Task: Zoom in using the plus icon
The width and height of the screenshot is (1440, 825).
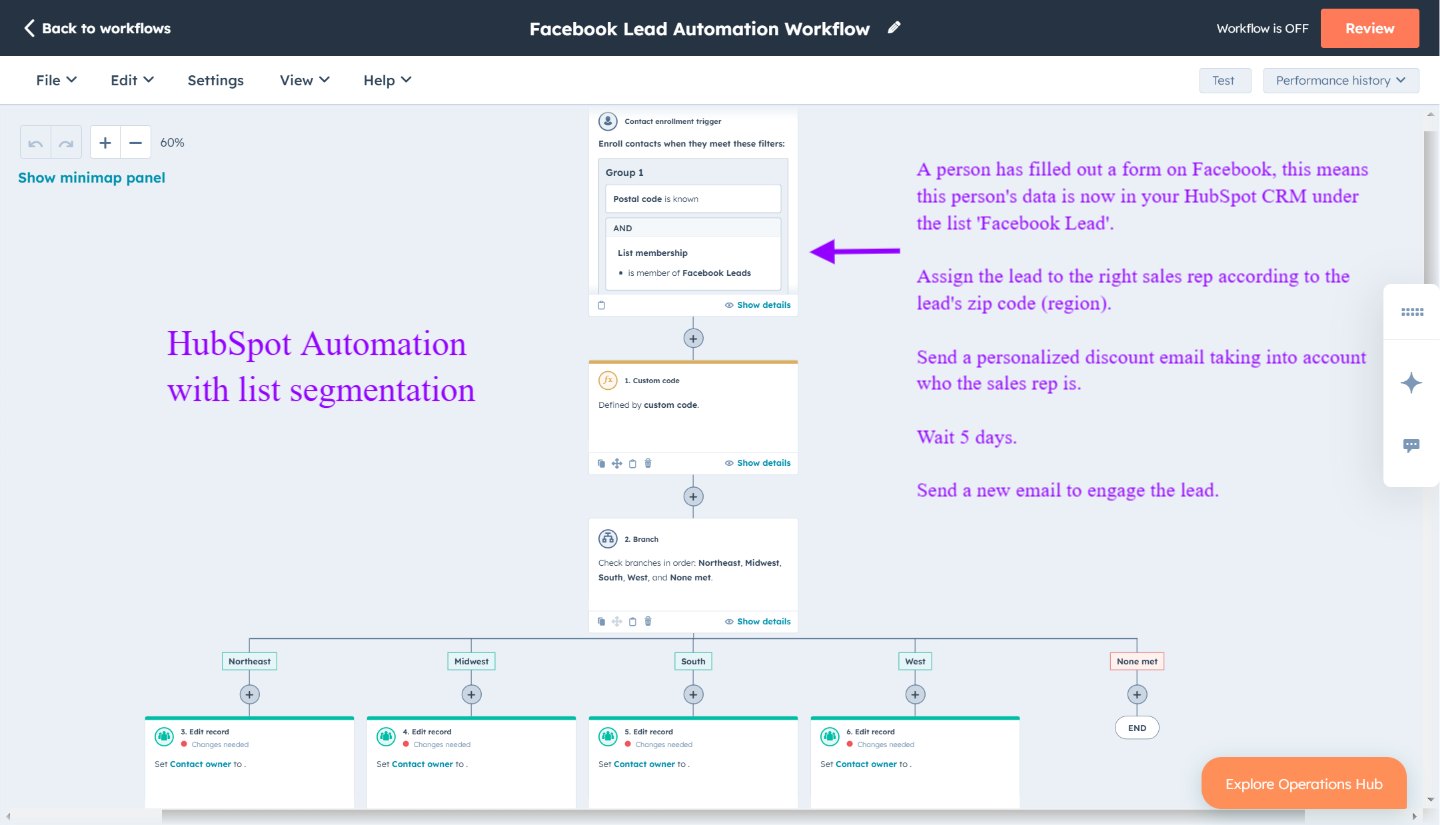Action: tap(105, 142)
